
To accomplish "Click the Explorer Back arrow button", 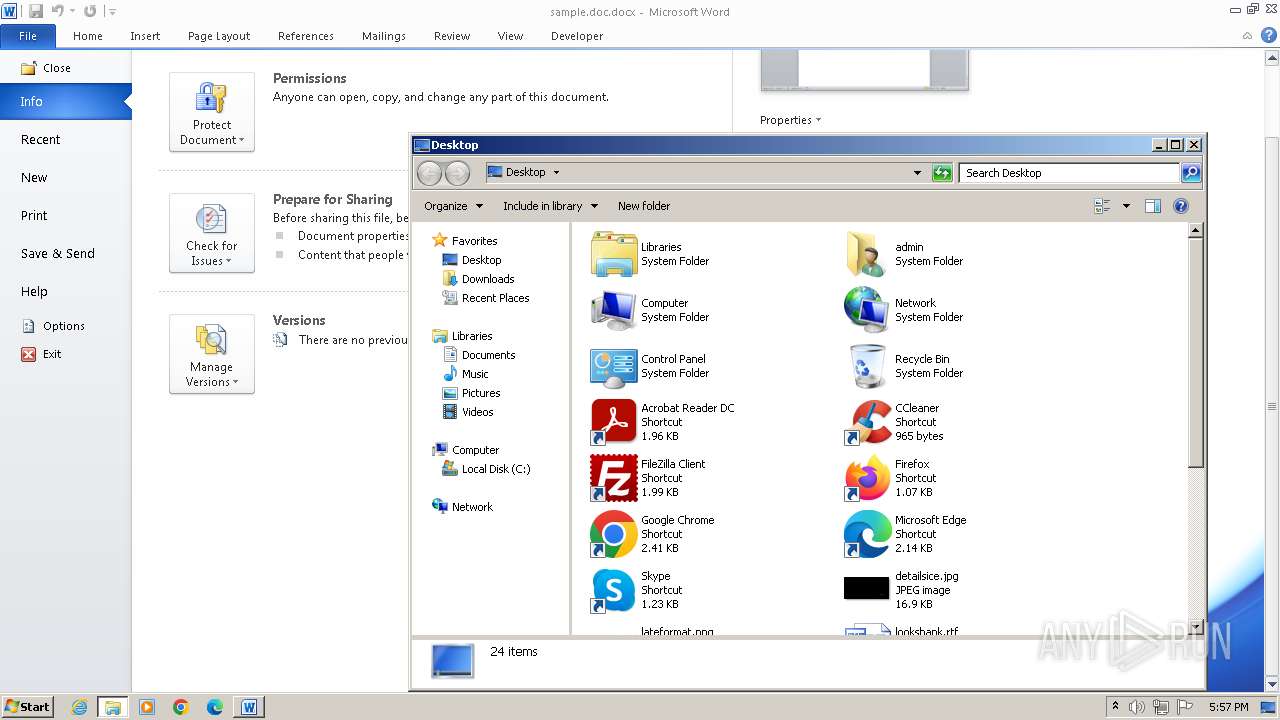I will click(429, 173).
